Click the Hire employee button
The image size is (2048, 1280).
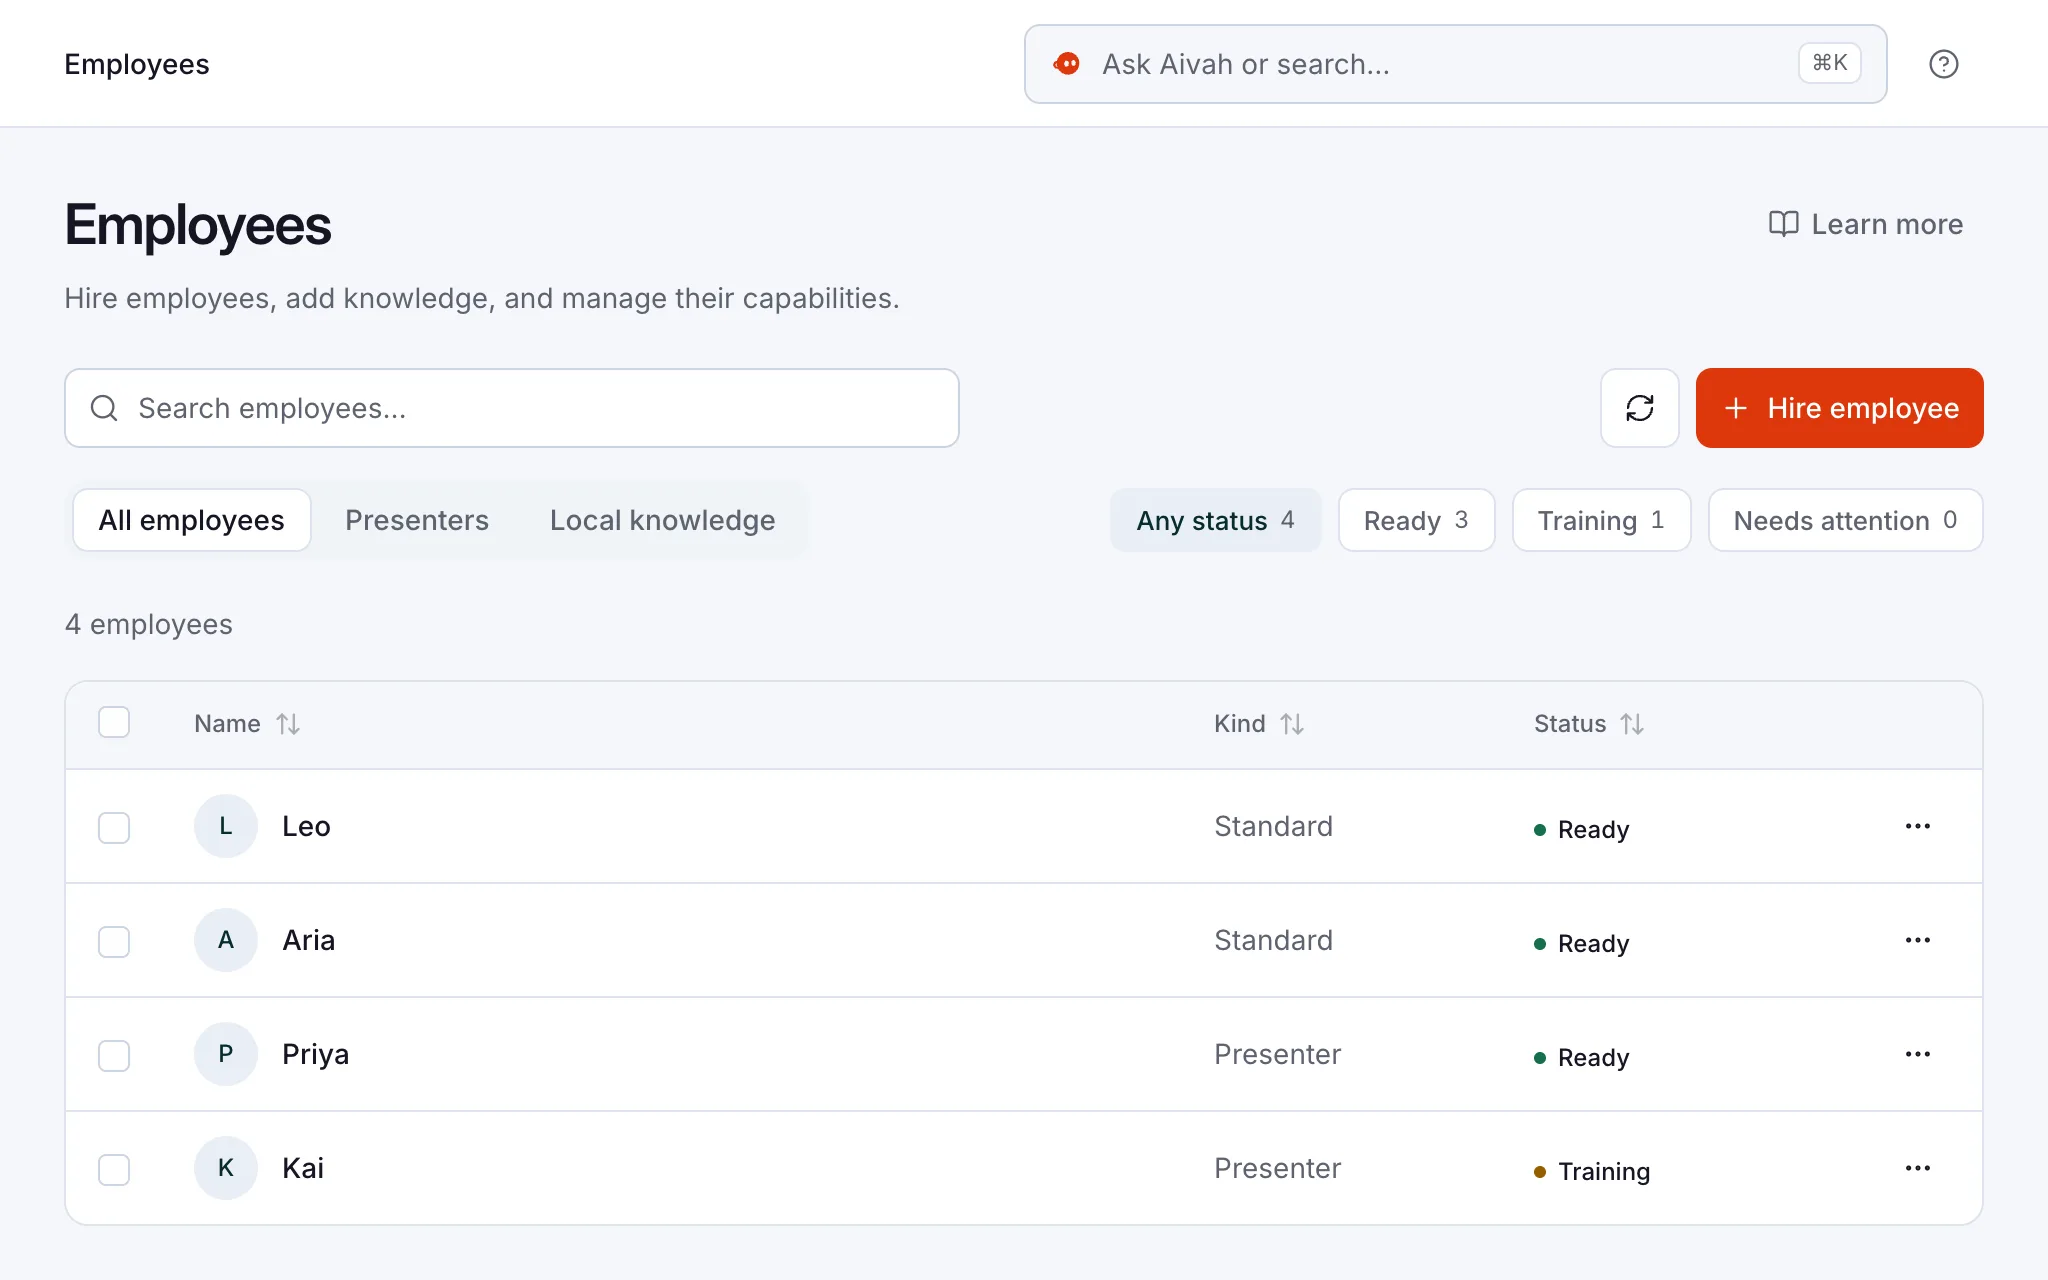tap(1839, 408)
